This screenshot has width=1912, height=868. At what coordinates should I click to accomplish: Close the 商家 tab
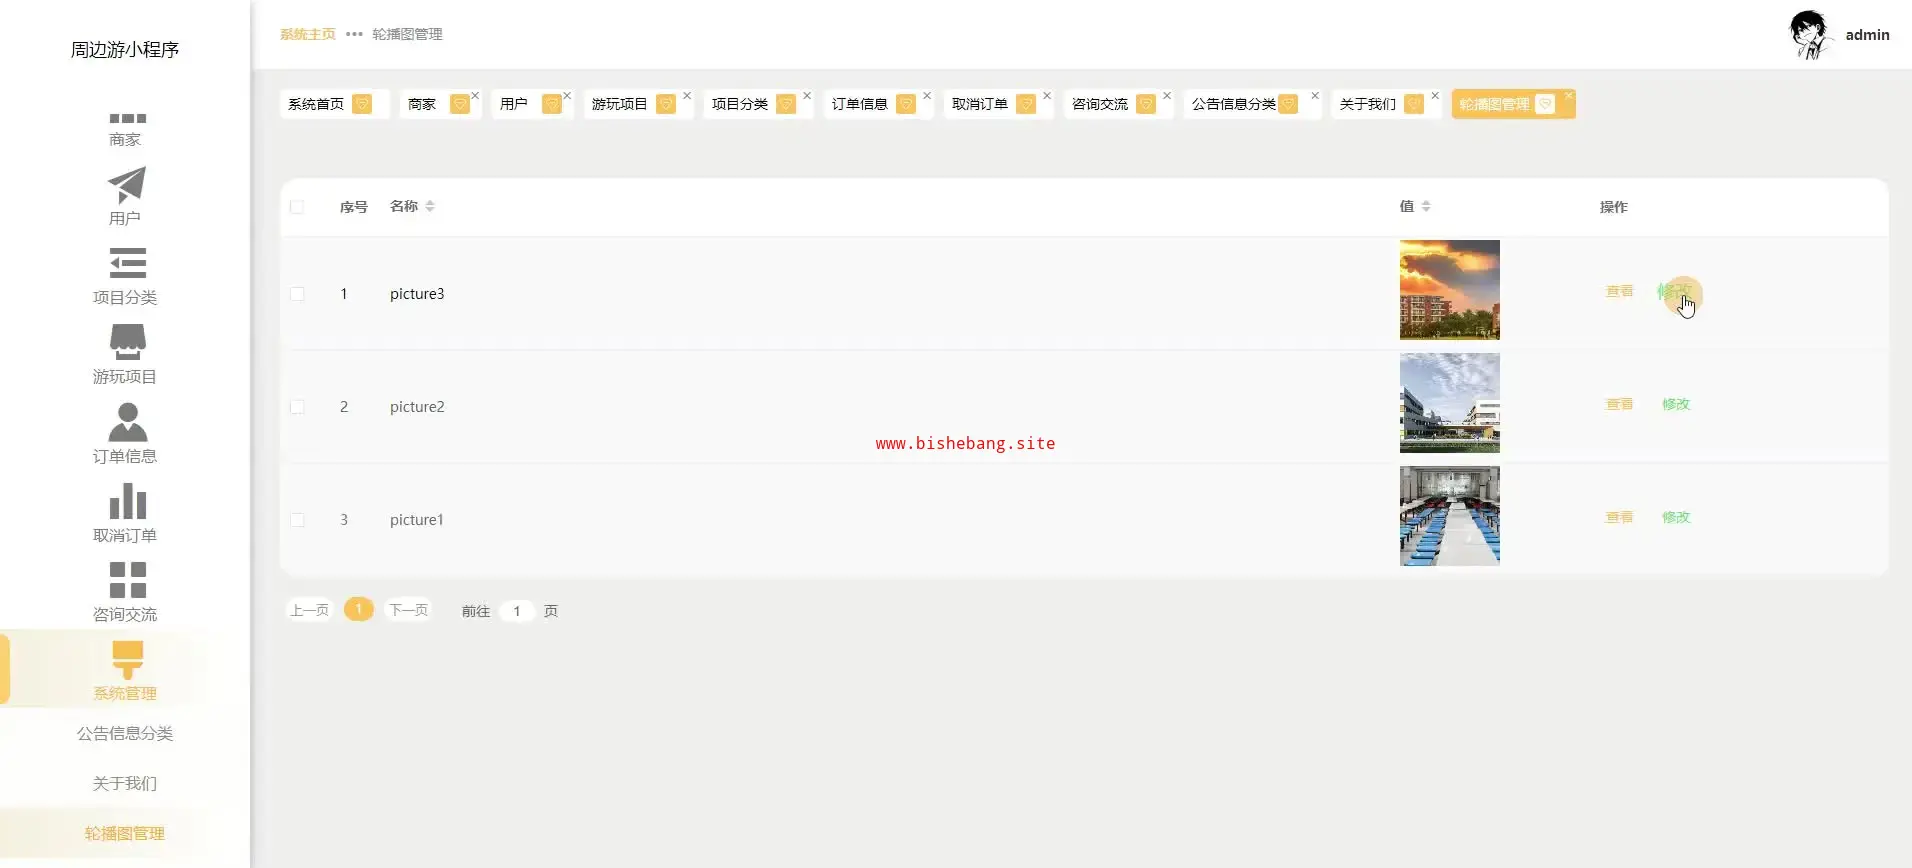tap(475, 96)
